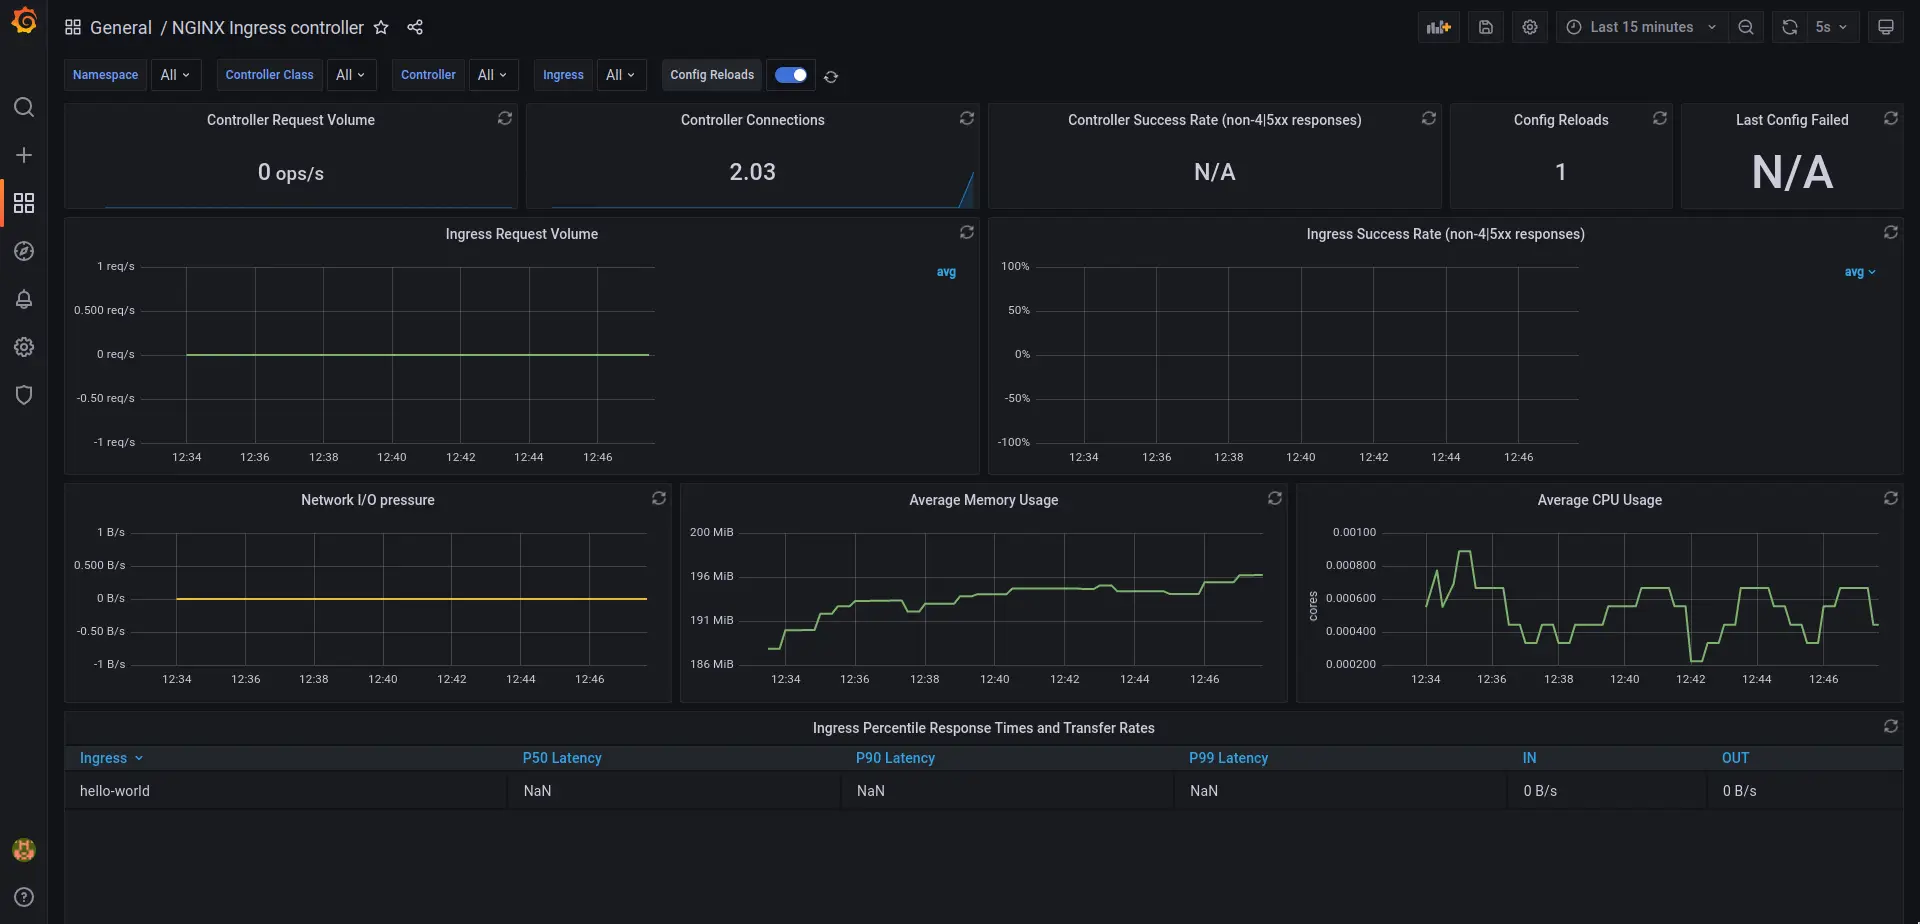
Task: Open dashboard settings gear in toolbar
Action: pyautogui.click(x=1530, y=27)
